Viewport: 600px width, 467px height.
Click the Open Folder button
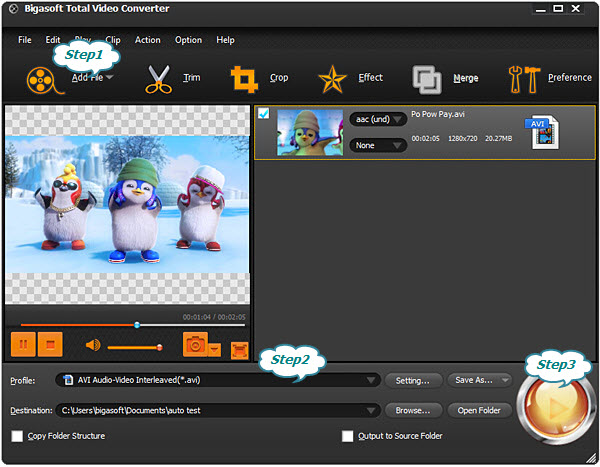click(479, 410)
